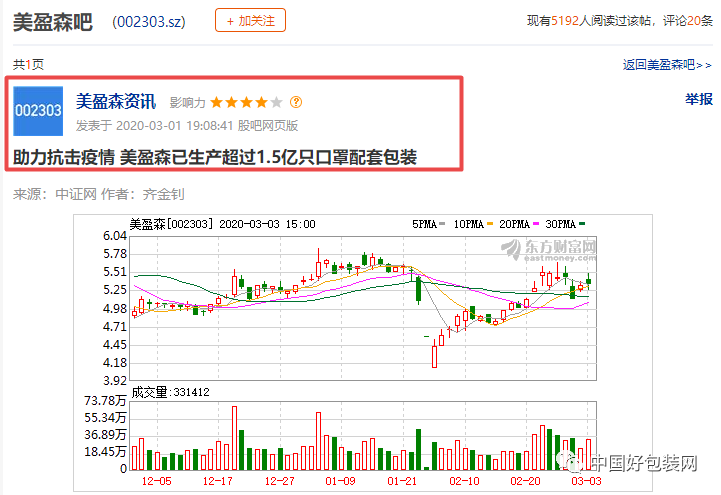
Task: Click the author name 齐金钊
Action: click(163, 194)
